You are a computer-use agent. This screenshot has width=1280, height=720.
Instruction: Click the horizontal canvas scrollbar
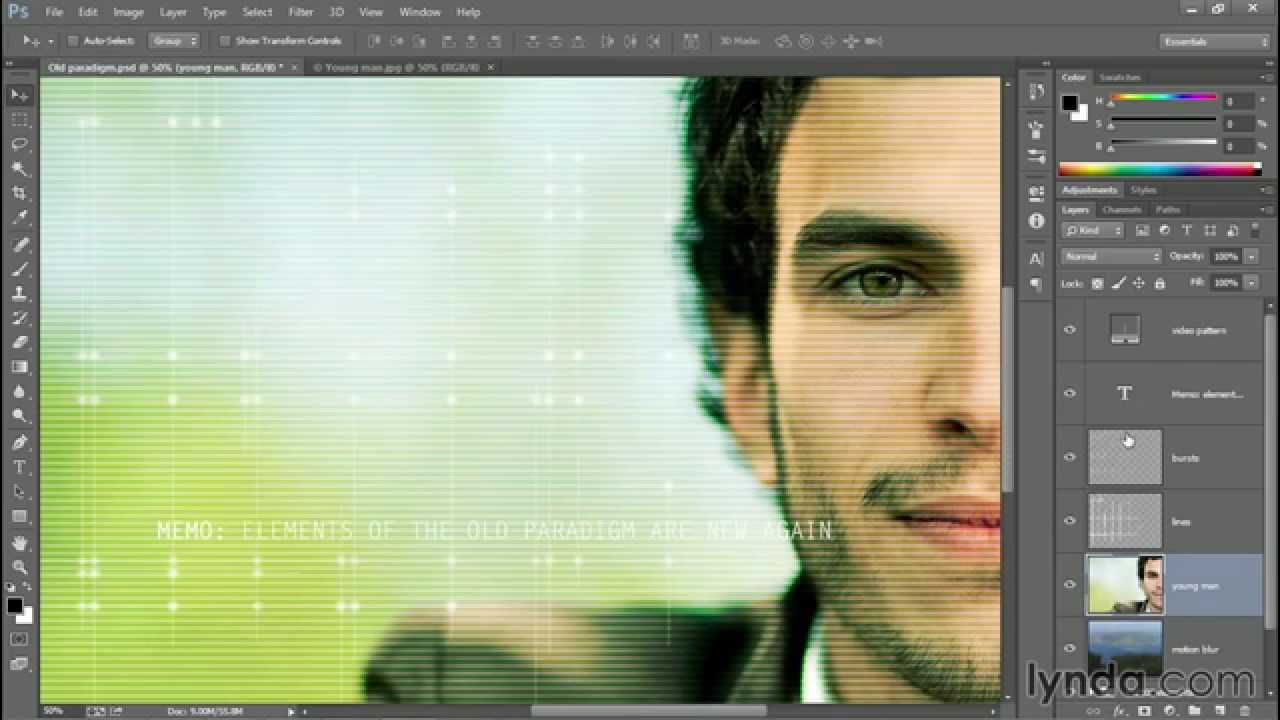(648, 711)
